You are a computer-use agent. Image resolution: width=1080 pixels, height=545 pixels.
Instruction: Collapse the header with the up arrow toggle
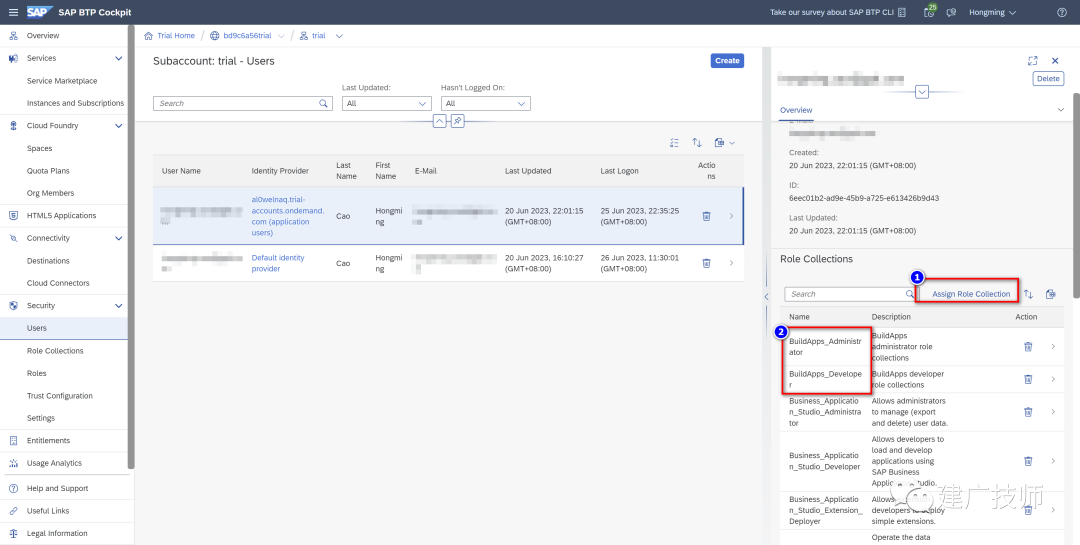click(439, 121)
